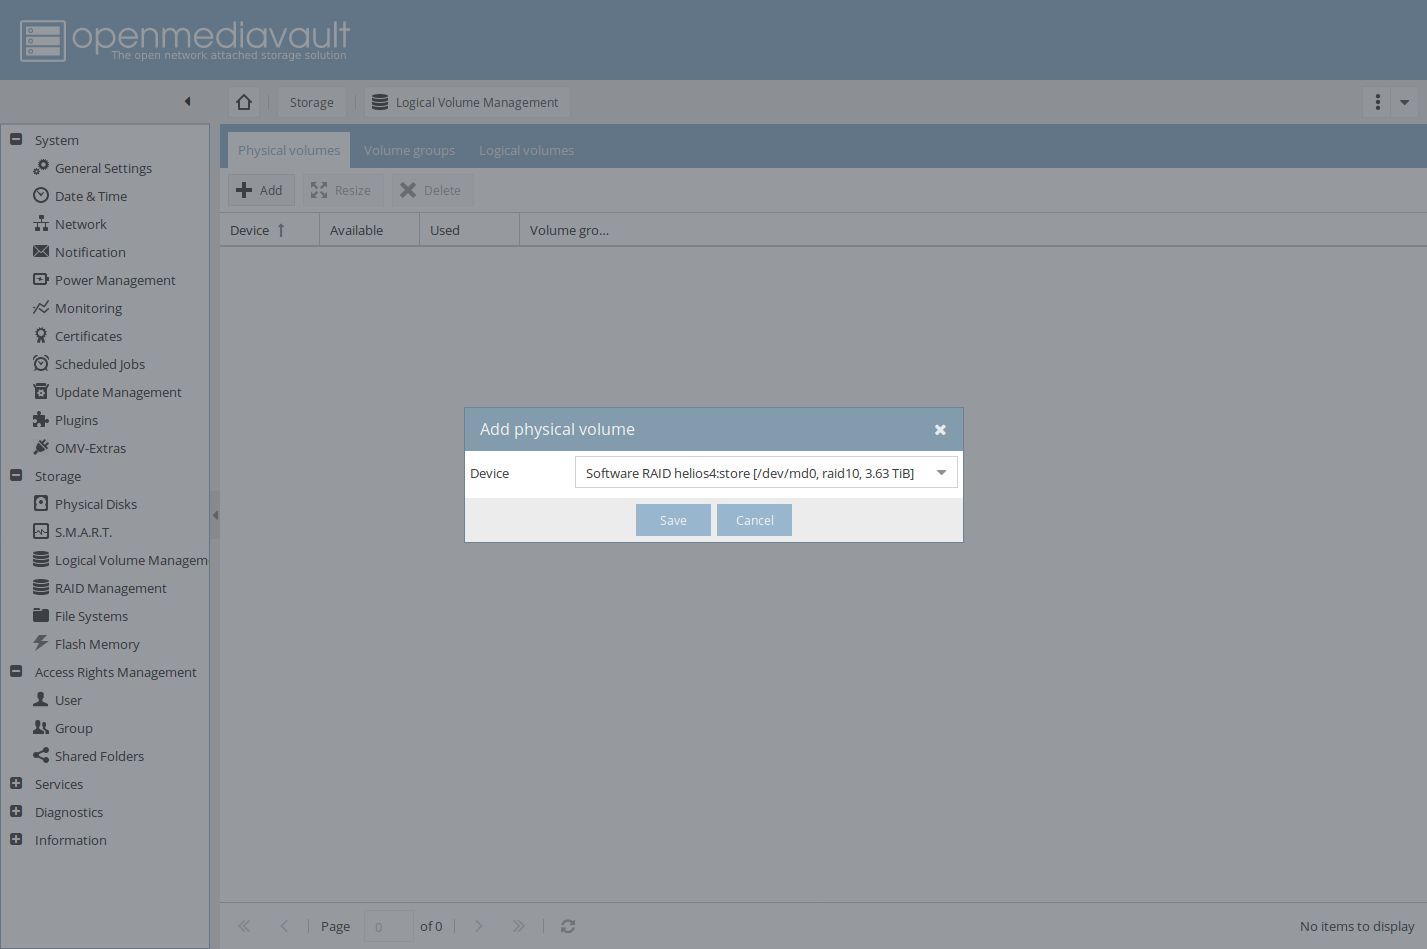Viewport: 1427px width, 949px height.
Task: Click the home icon in breadcrumb bar
Action: point(244,102)
